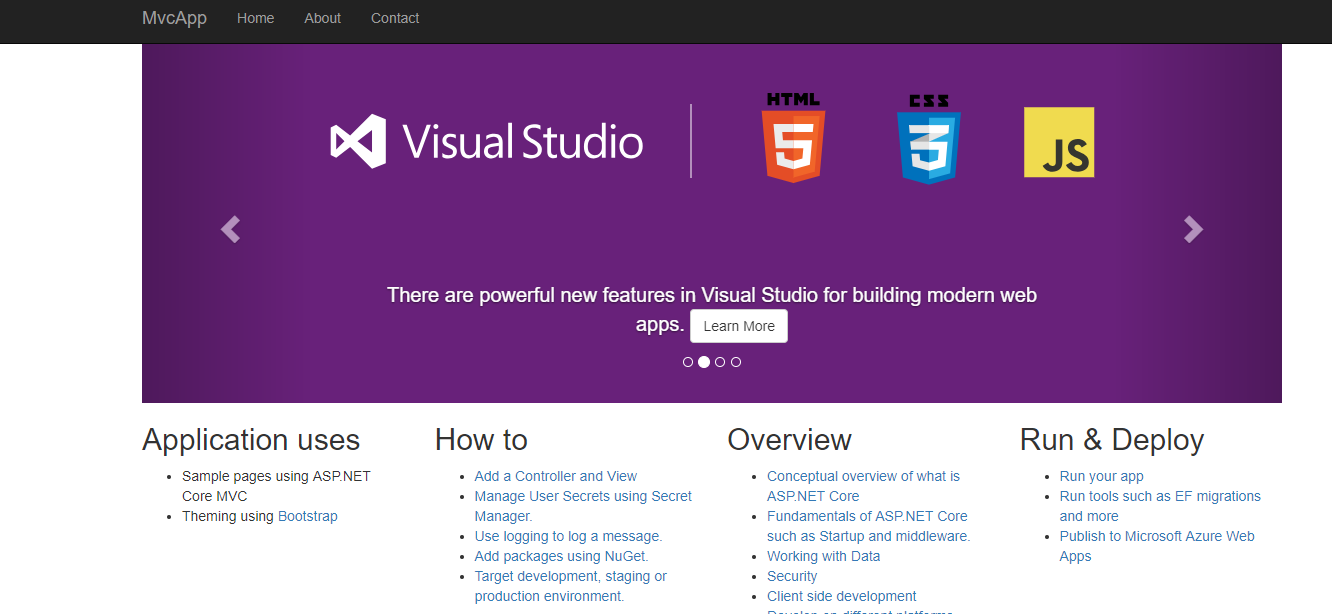Click the 'How to' heading
This screenshot has width=1332, height=614.
click(x=481, y=440)
